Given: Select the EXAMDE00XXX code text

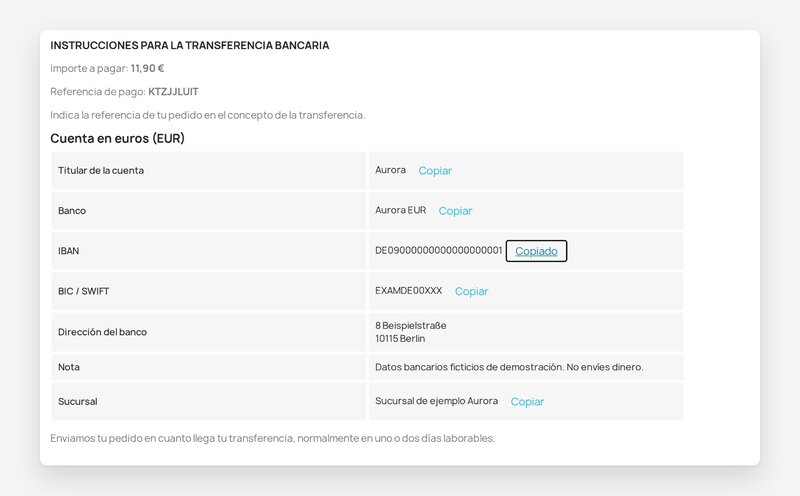Looking at the screenshot, I should [409, 290].
